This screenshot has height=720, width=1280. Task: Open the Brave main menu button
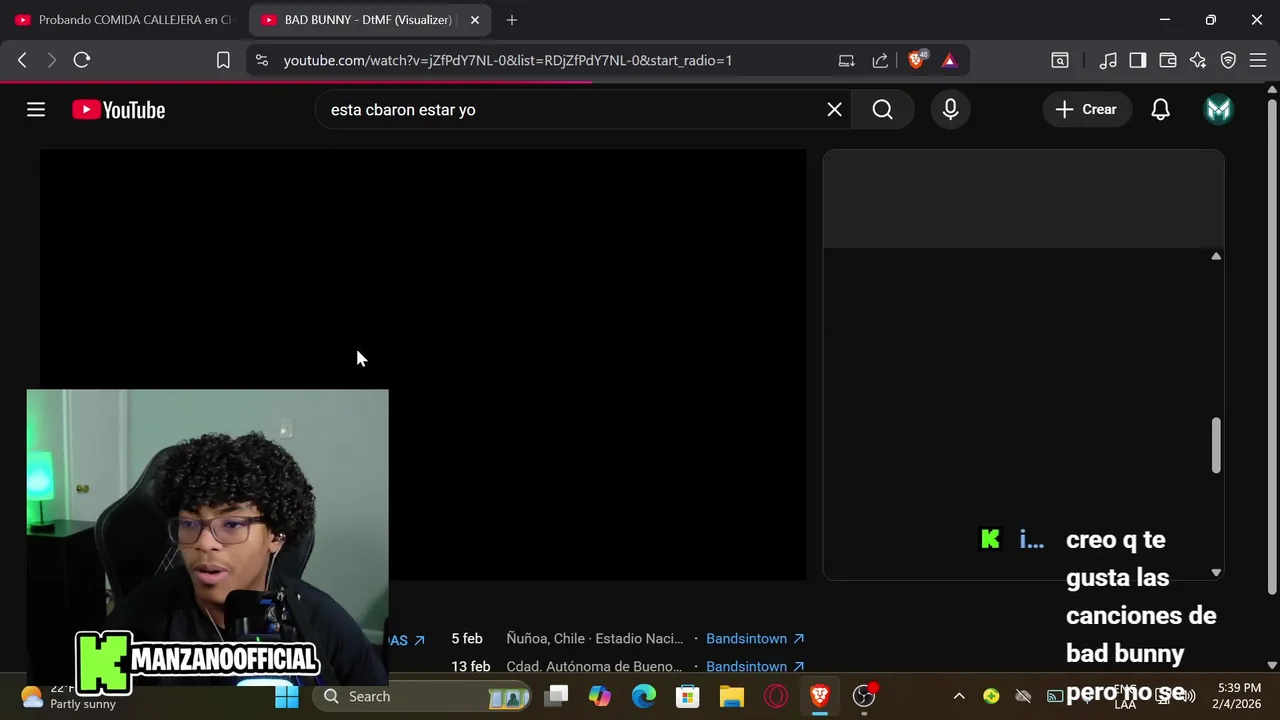[x=1258, y=60]
